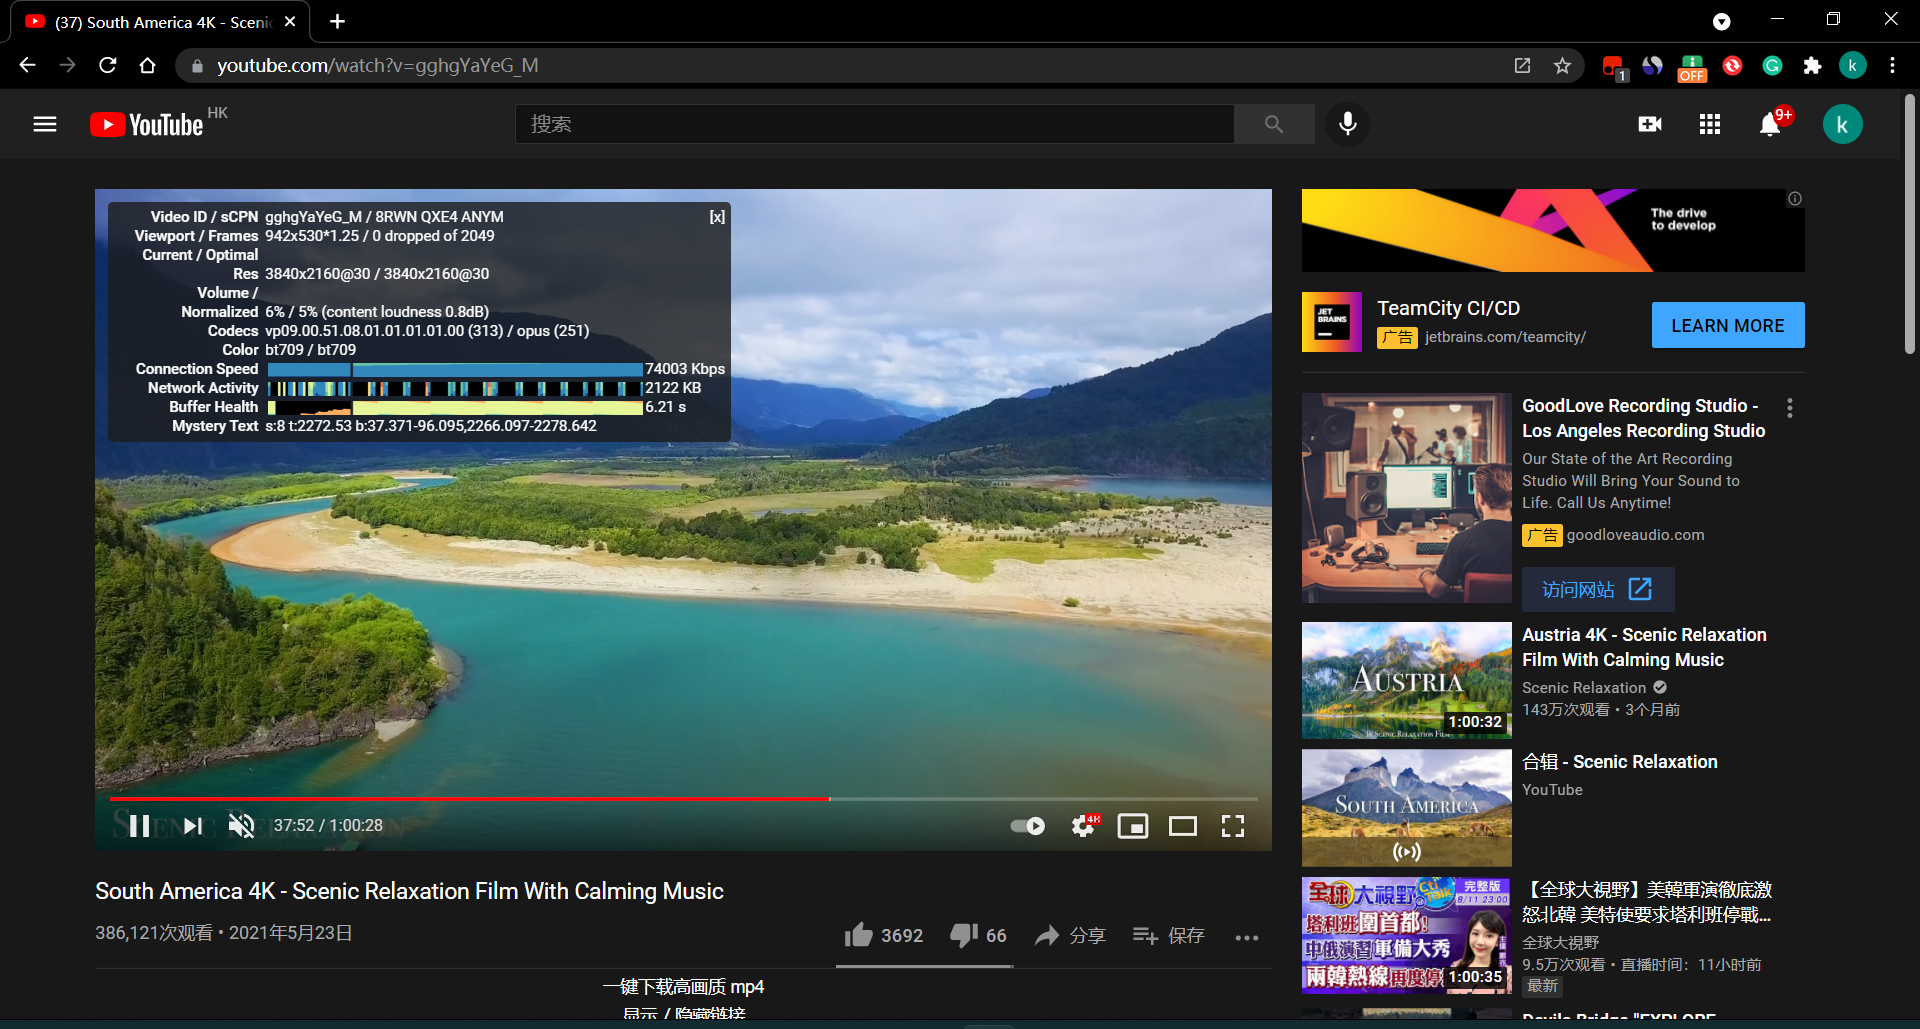
Task: Open player settings gear
Action: pyautogui.click(x=1083, y=826)
